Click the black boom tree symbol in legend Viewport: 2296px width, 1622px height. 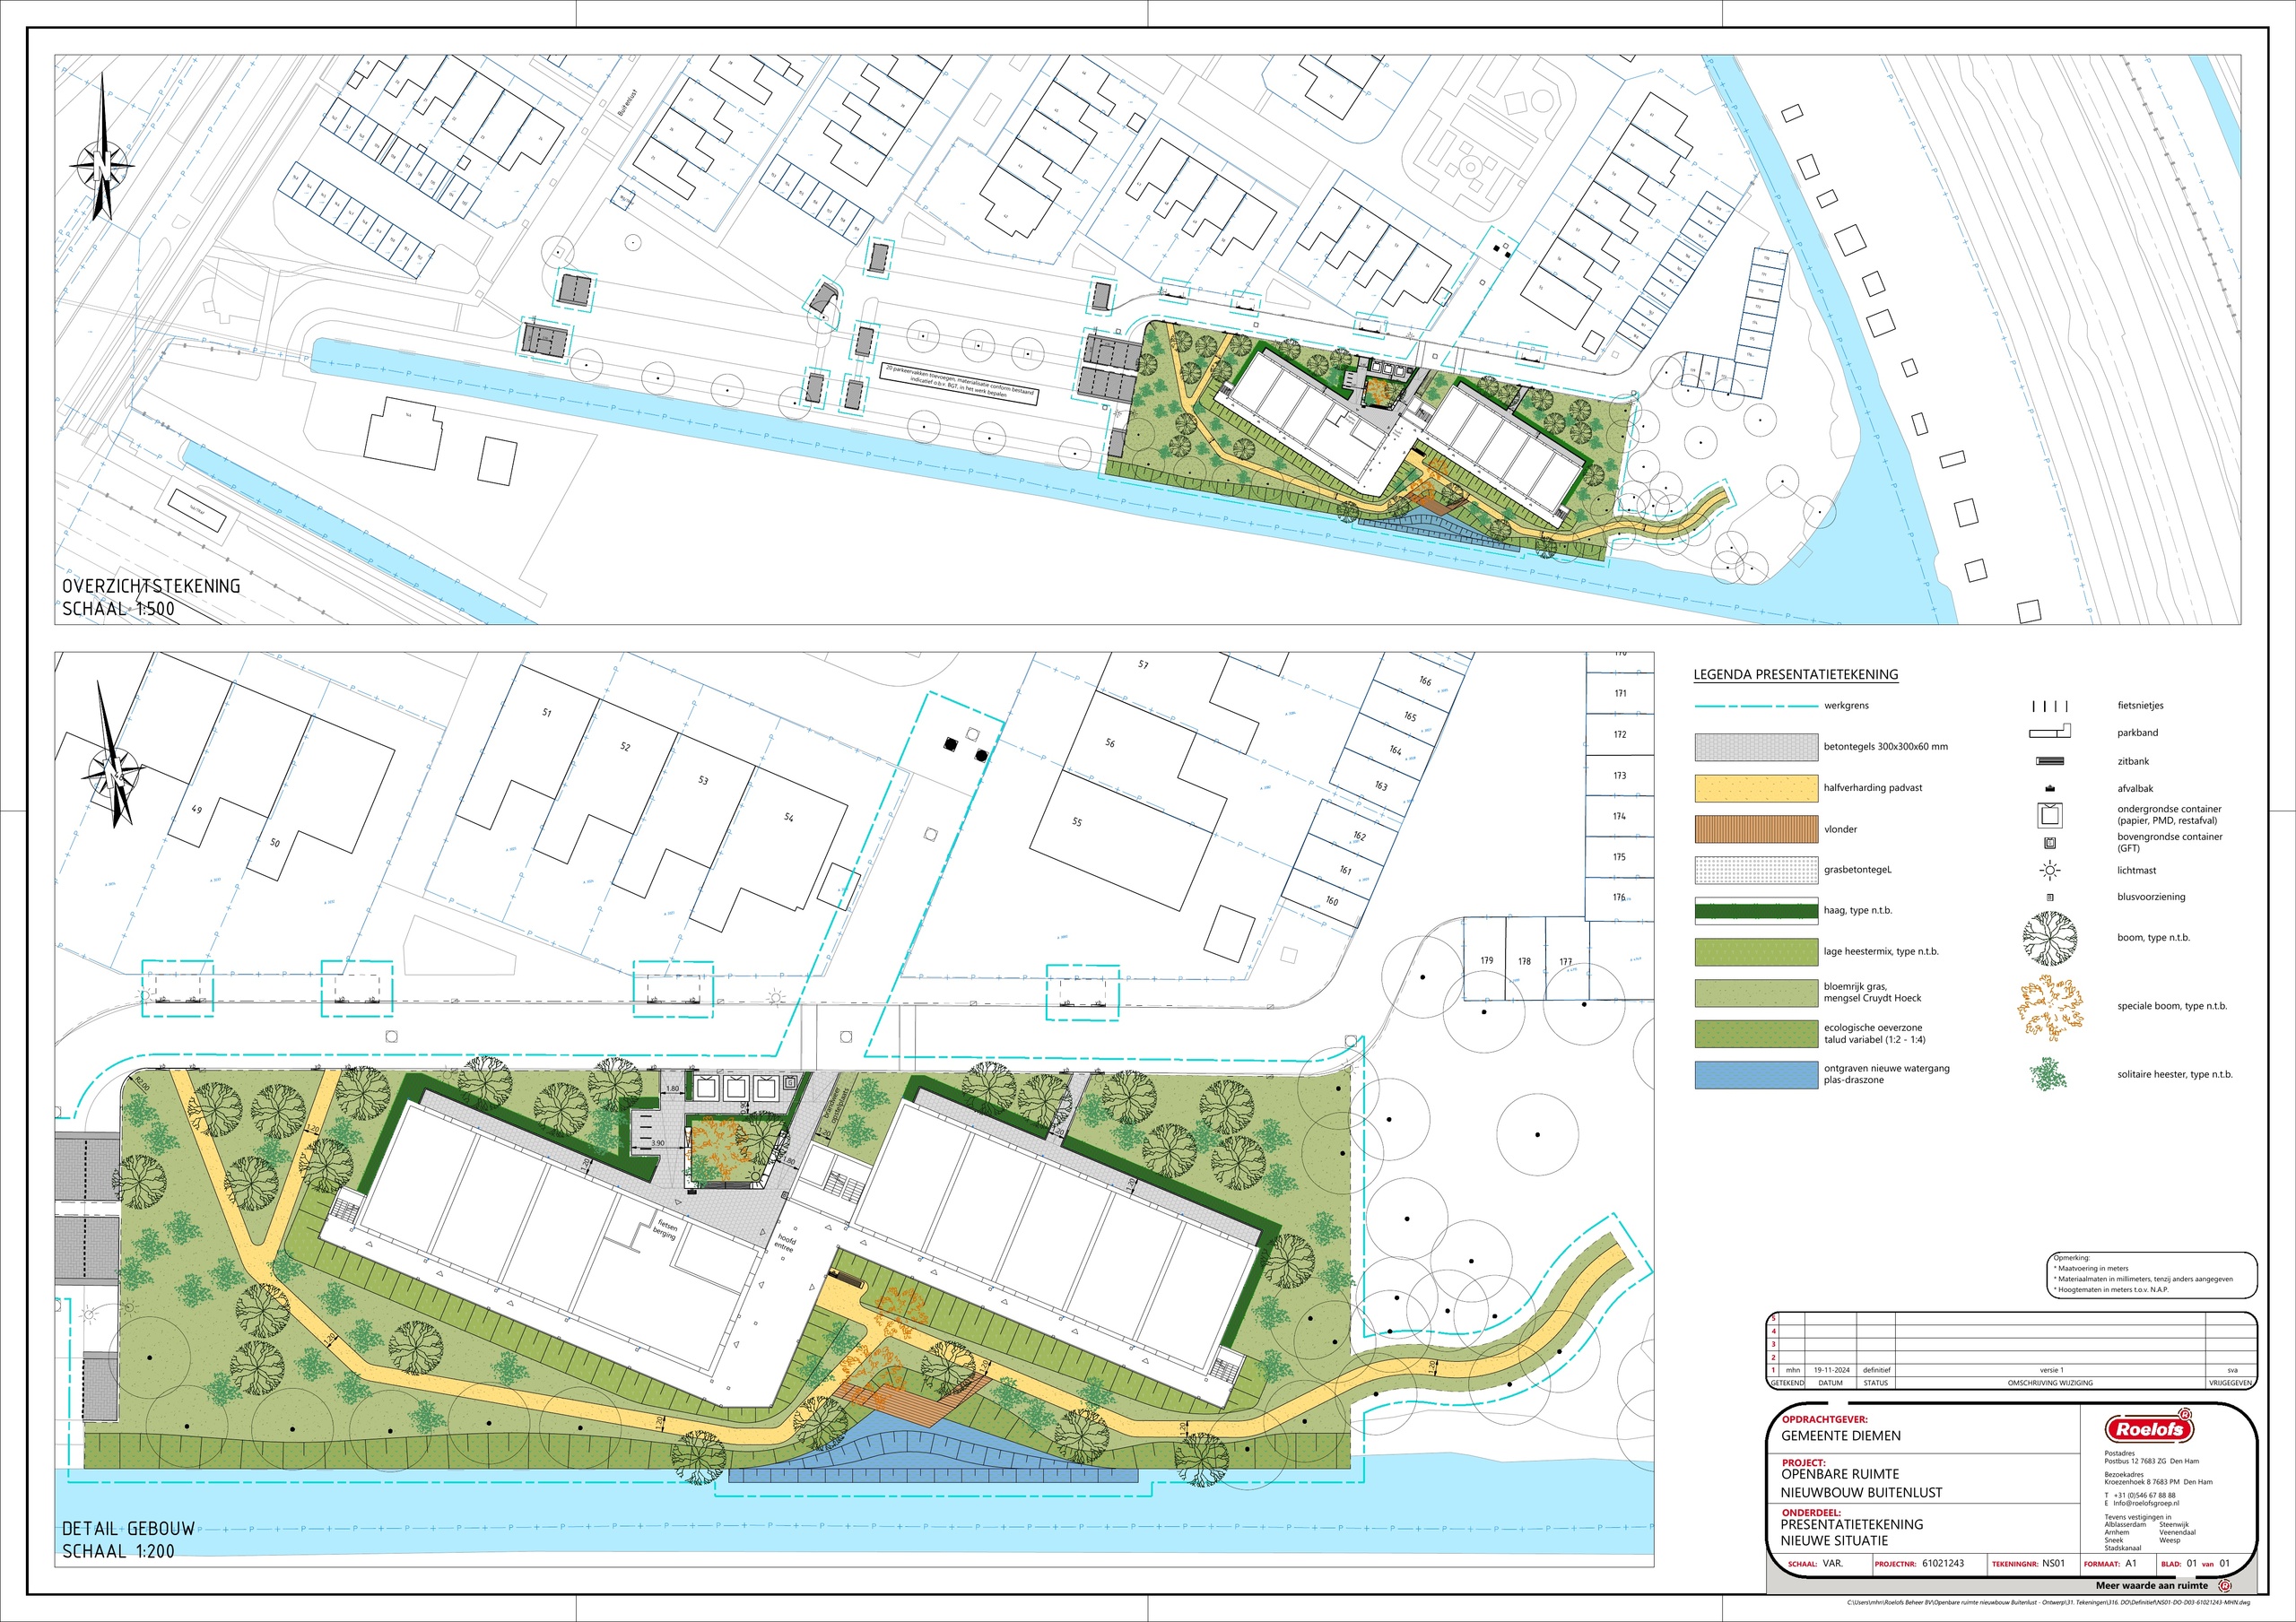pyautogui.click(x=2050, y=938)
